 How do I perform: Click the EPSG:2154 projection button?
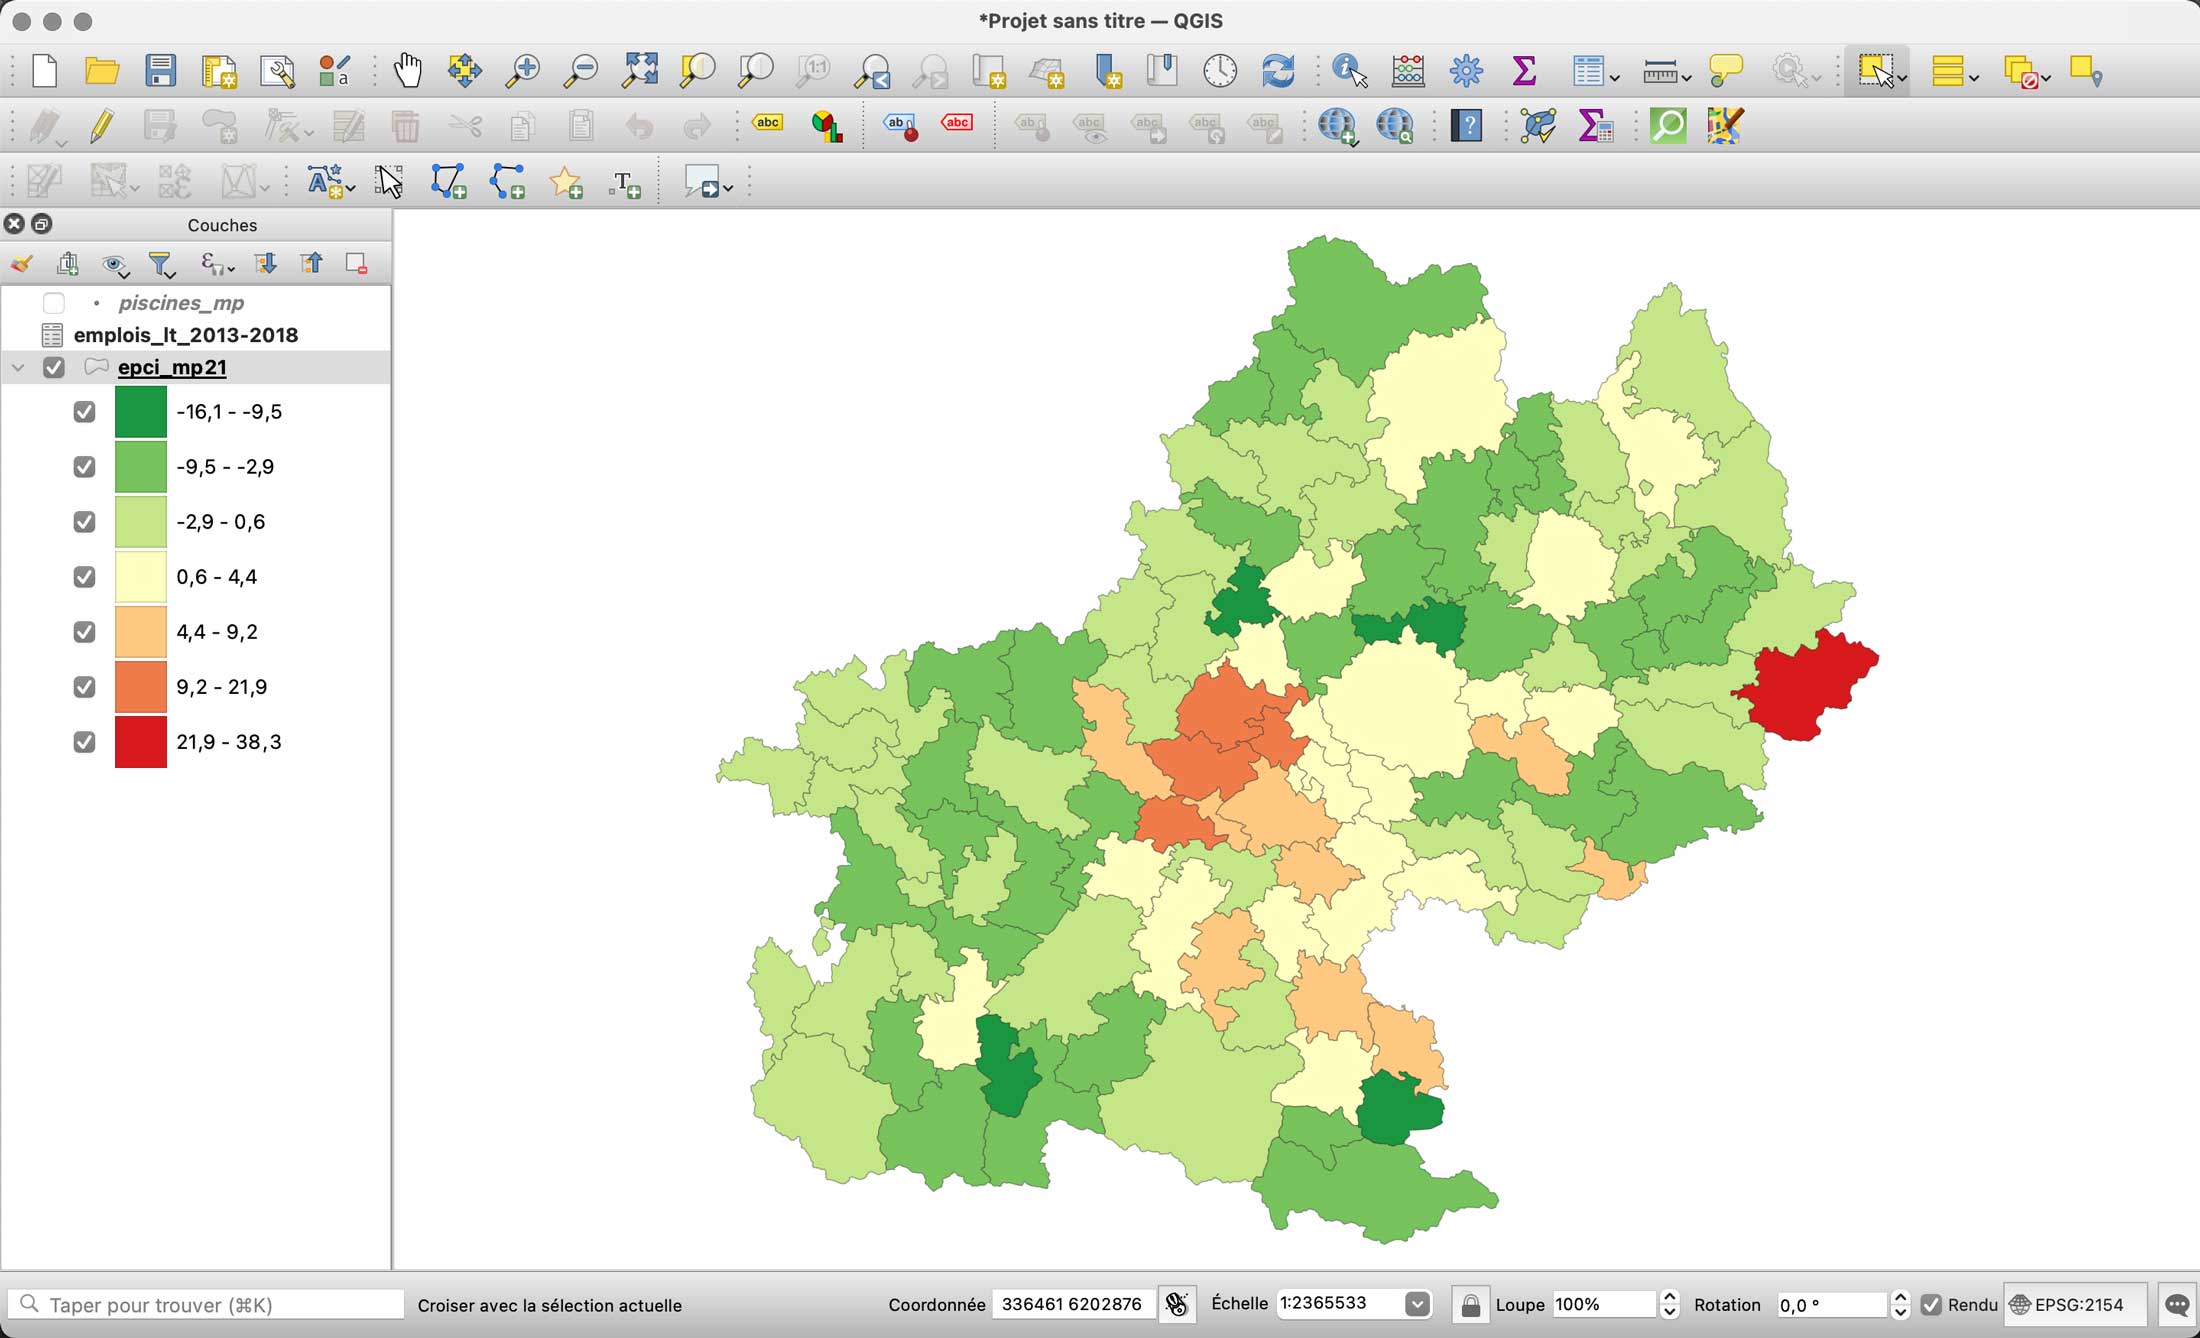[2076, 1305]
